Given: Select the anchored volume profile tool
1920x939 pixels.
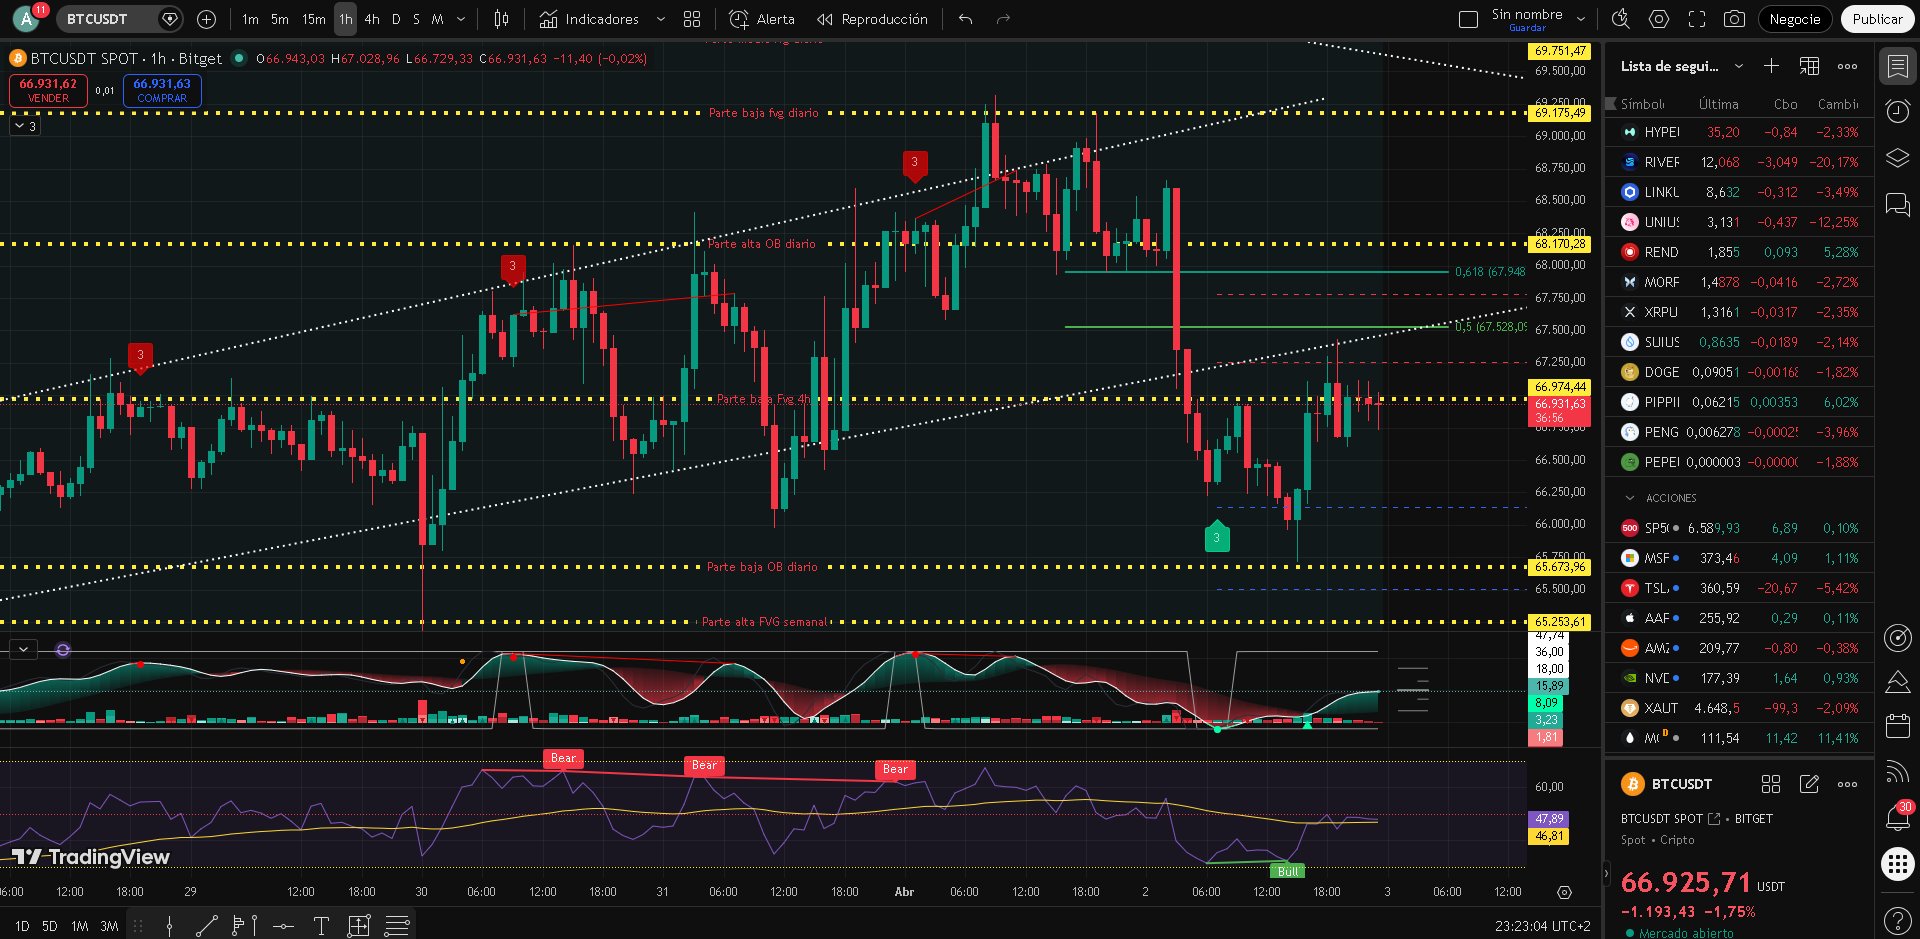Looking at the screenshot, I should coord(244,926).
